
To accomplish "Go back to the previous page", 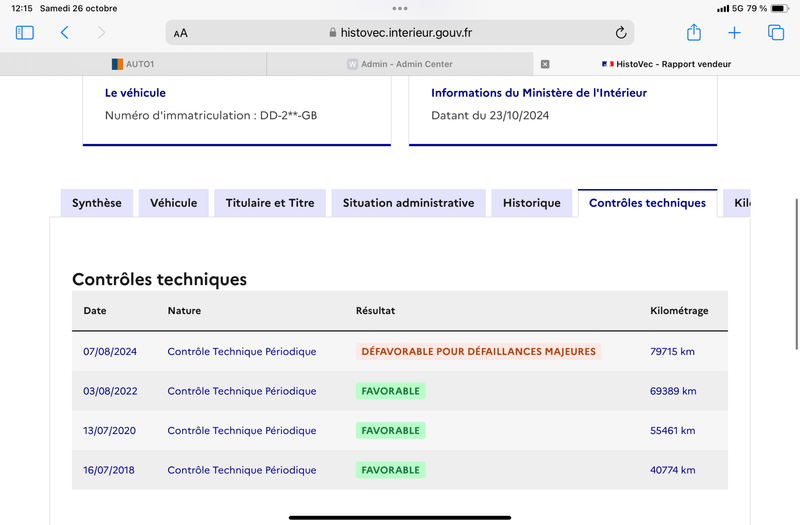I will click(x=64, y=33).
